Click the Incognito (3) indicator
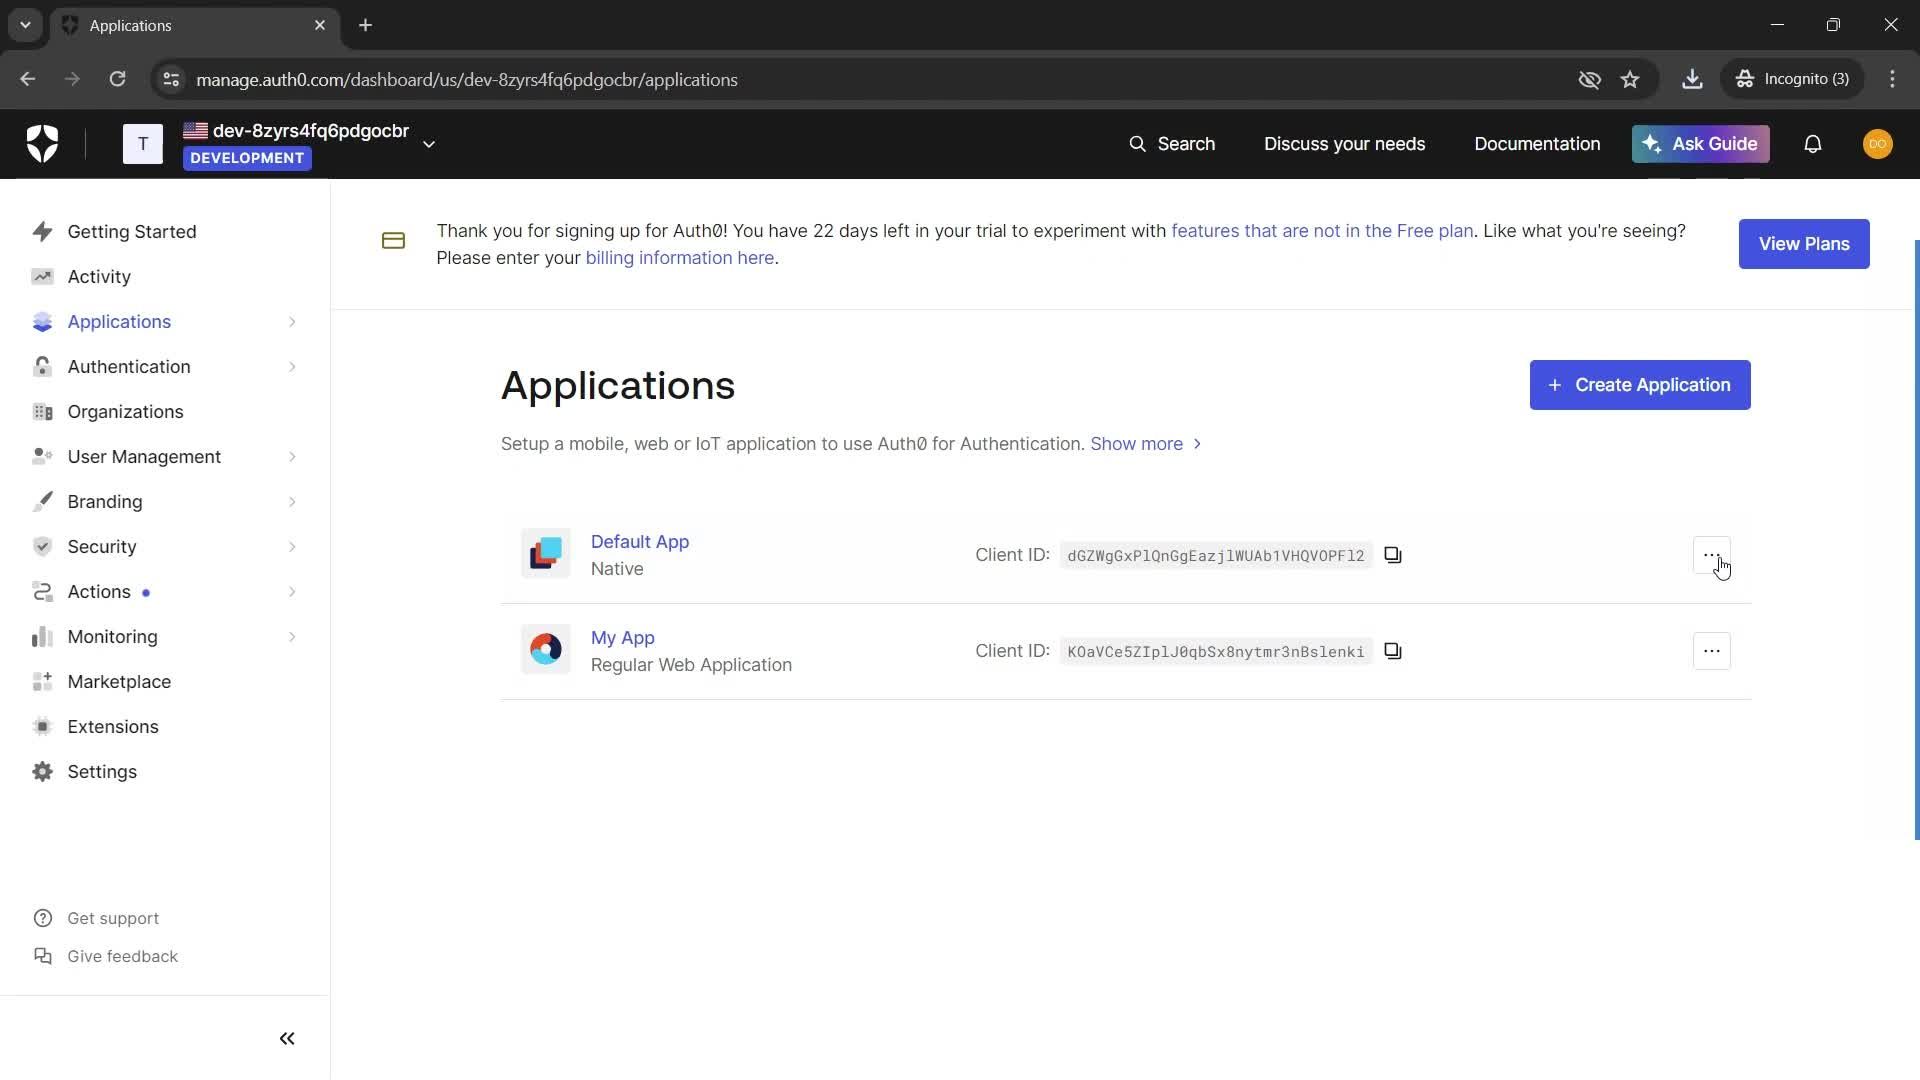 pos(1792,79)
